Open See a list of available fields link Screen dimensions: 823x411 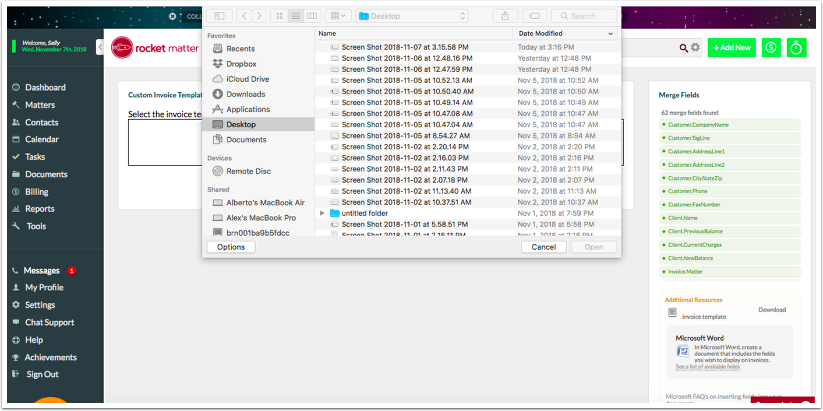(708, 367)
